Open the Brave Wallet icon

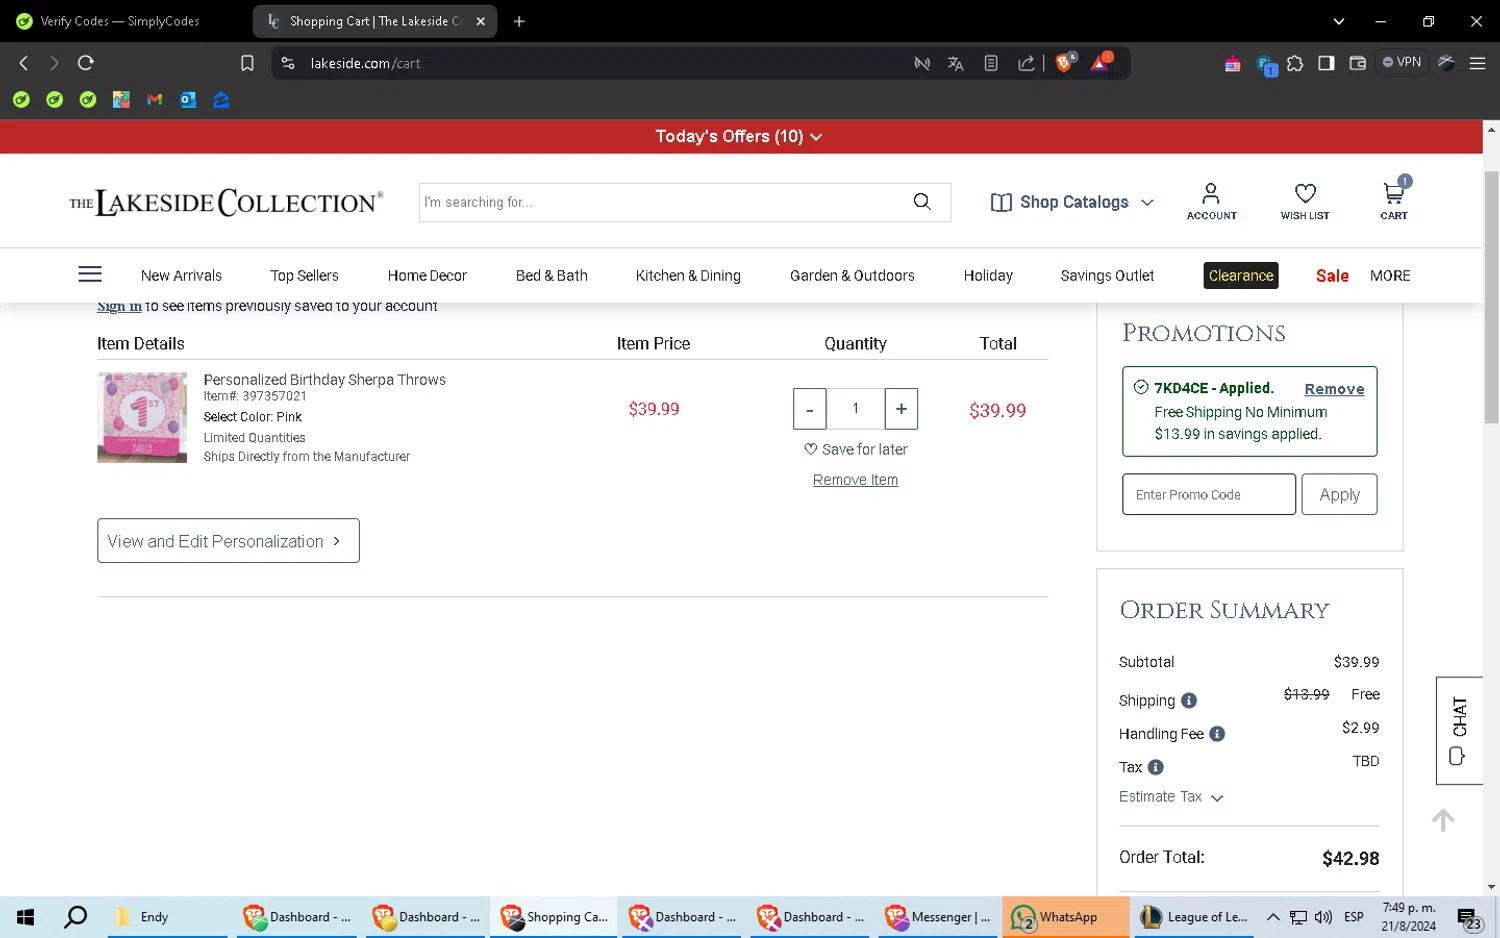(x=1357, y=63)
